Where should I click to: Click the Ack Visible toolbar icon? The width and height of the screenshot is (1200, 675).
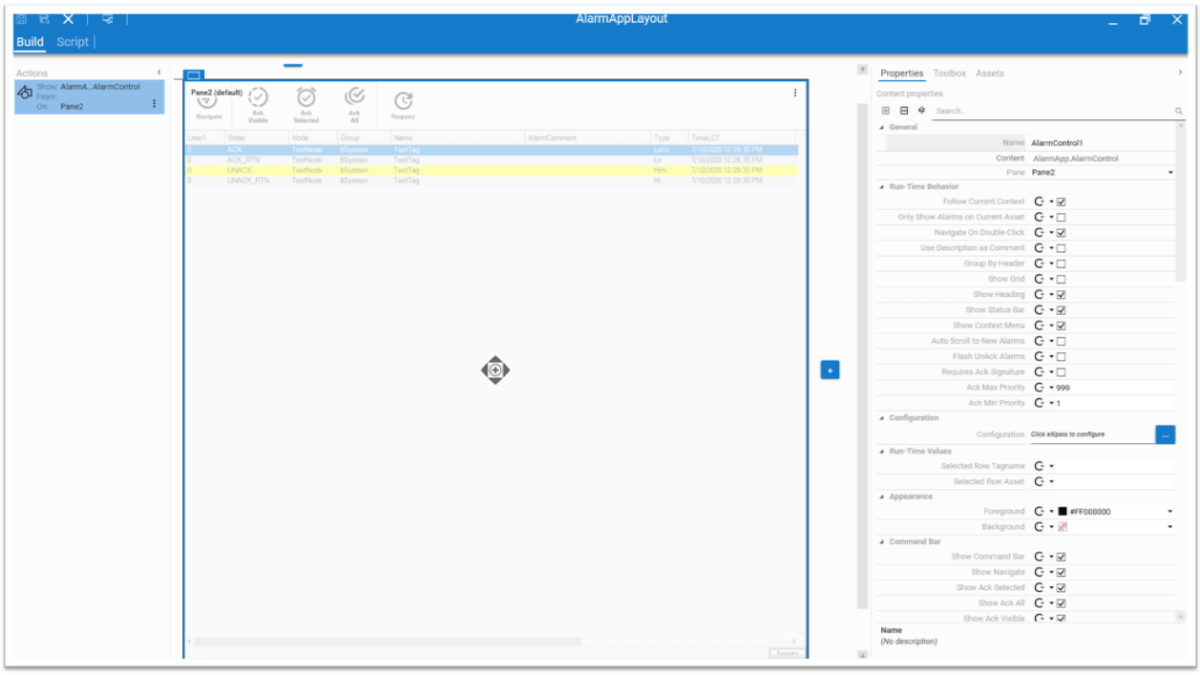258,98
